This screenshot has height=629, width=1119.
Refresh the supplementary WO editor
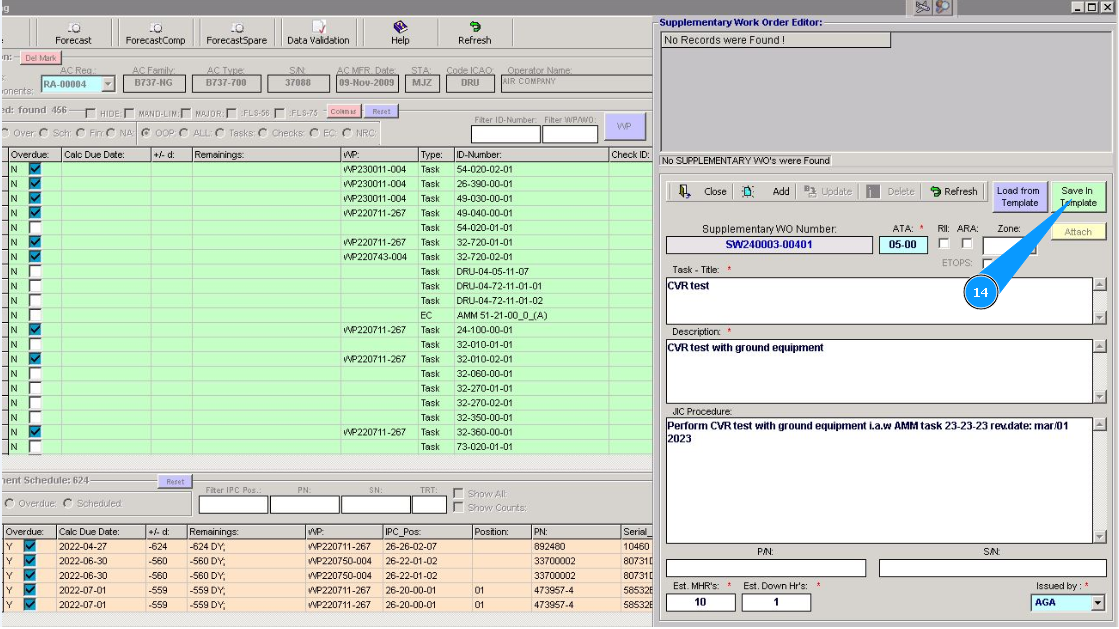click(952, 191)
